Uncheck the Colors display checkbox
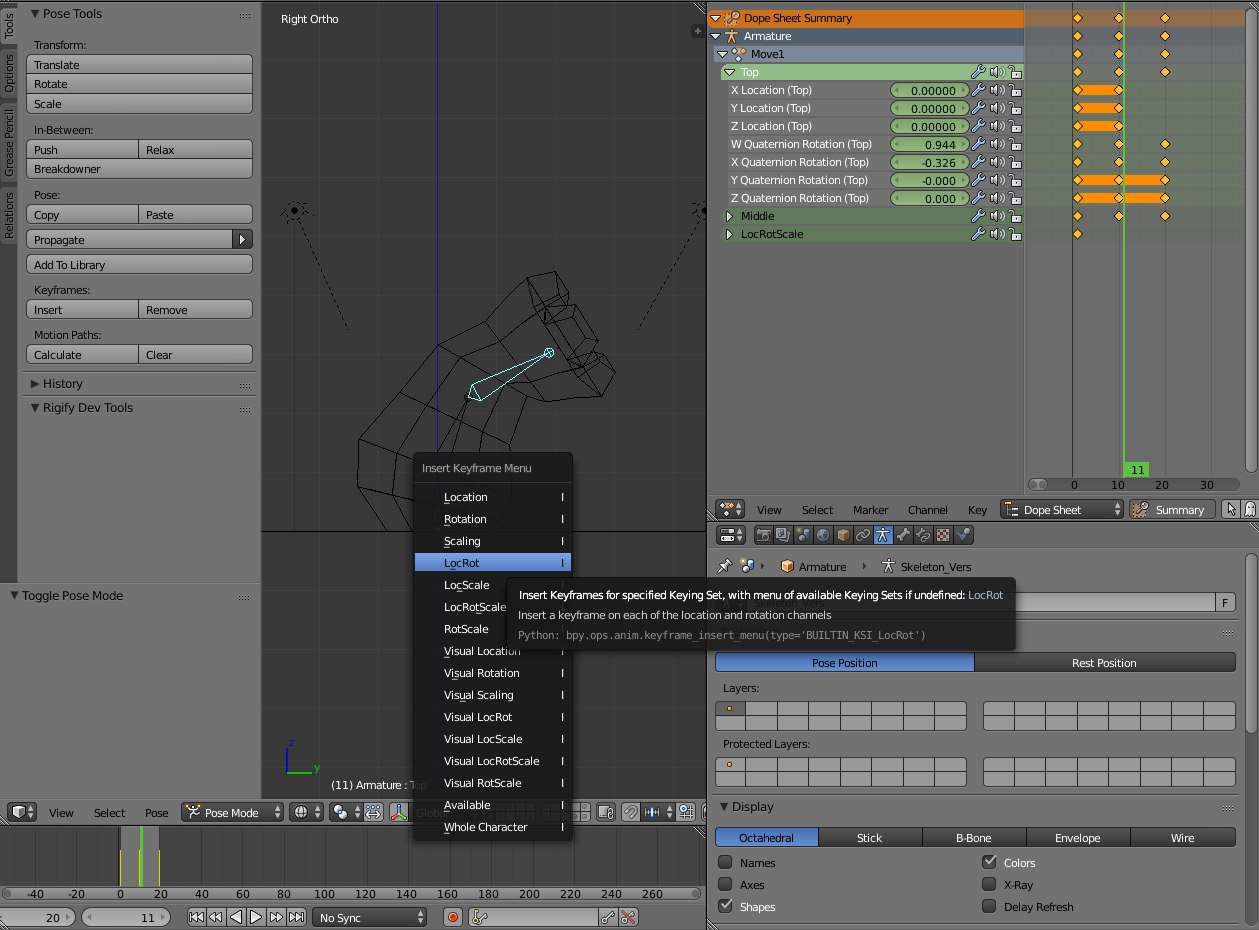Viewport: 1259px width, 930px height. 989,862
